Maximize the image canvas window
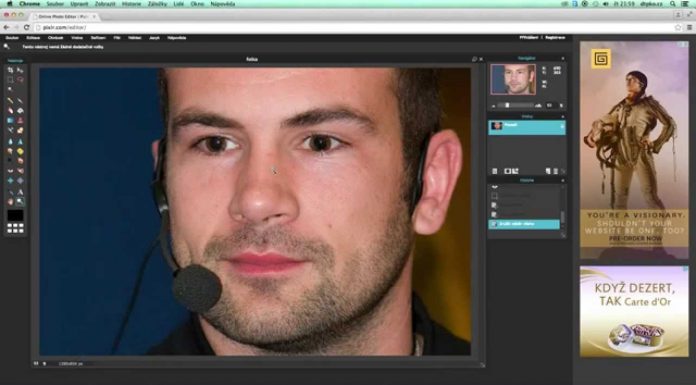Screen dimensions: 696x385 (x=474, y=59)
